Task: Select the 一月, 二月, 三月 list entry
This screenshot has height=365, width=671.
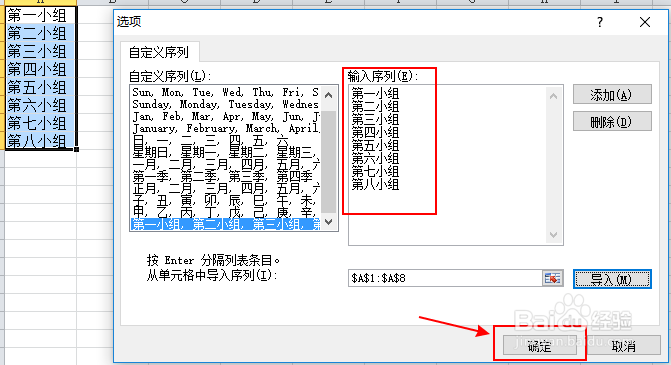Action: (x=225, y=164)
